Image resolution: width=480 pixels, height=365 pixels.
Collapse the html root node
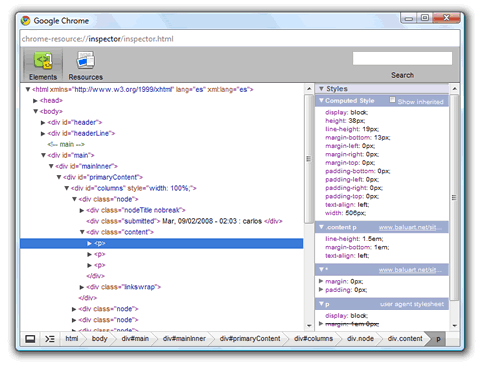tap(28, 89)
